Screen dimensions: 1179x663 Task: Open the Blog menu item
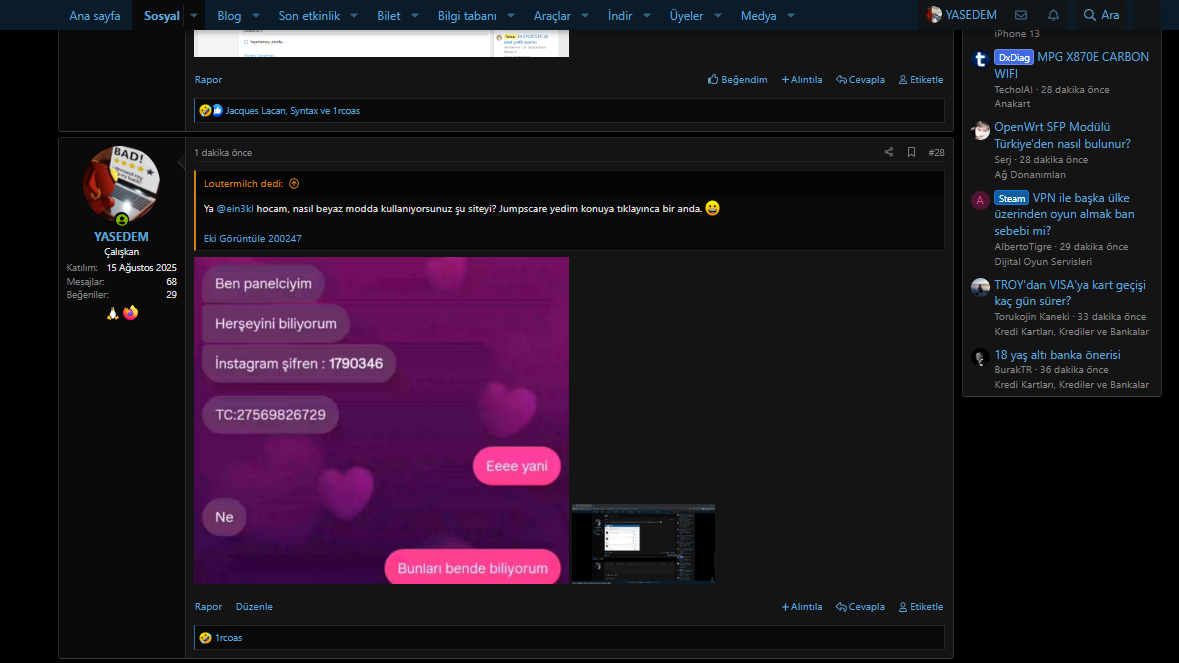click(229, 15)
